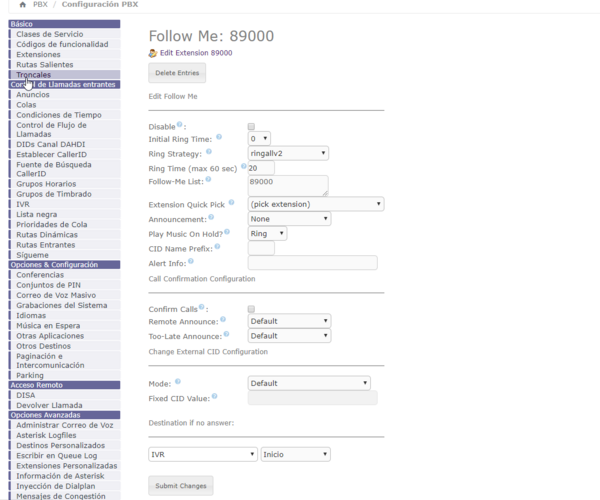
Task: Click the Follow-Me List text area
Action: coord(287,185)
